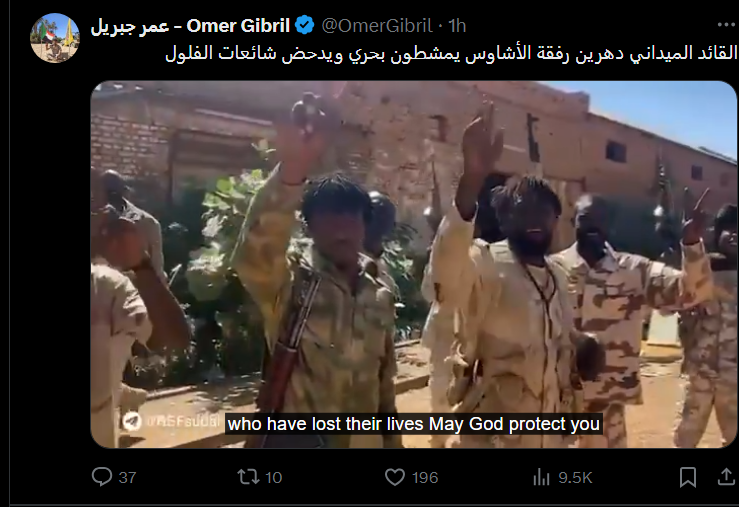
Task: Click the Telegram watermark on video
Action: click(x=171, y=421)
